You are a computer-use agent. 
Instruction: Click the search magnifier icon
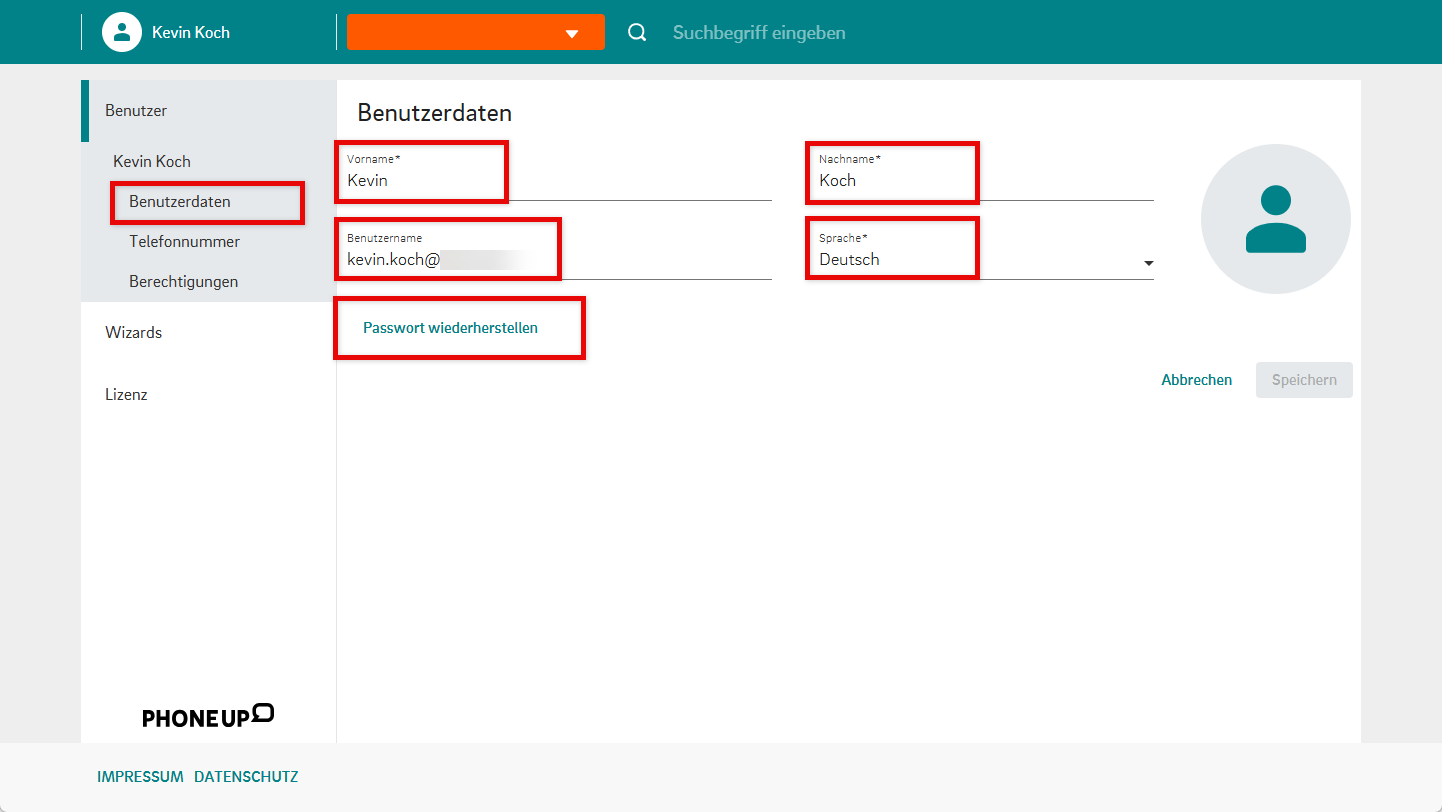click(x=637, y=33)
